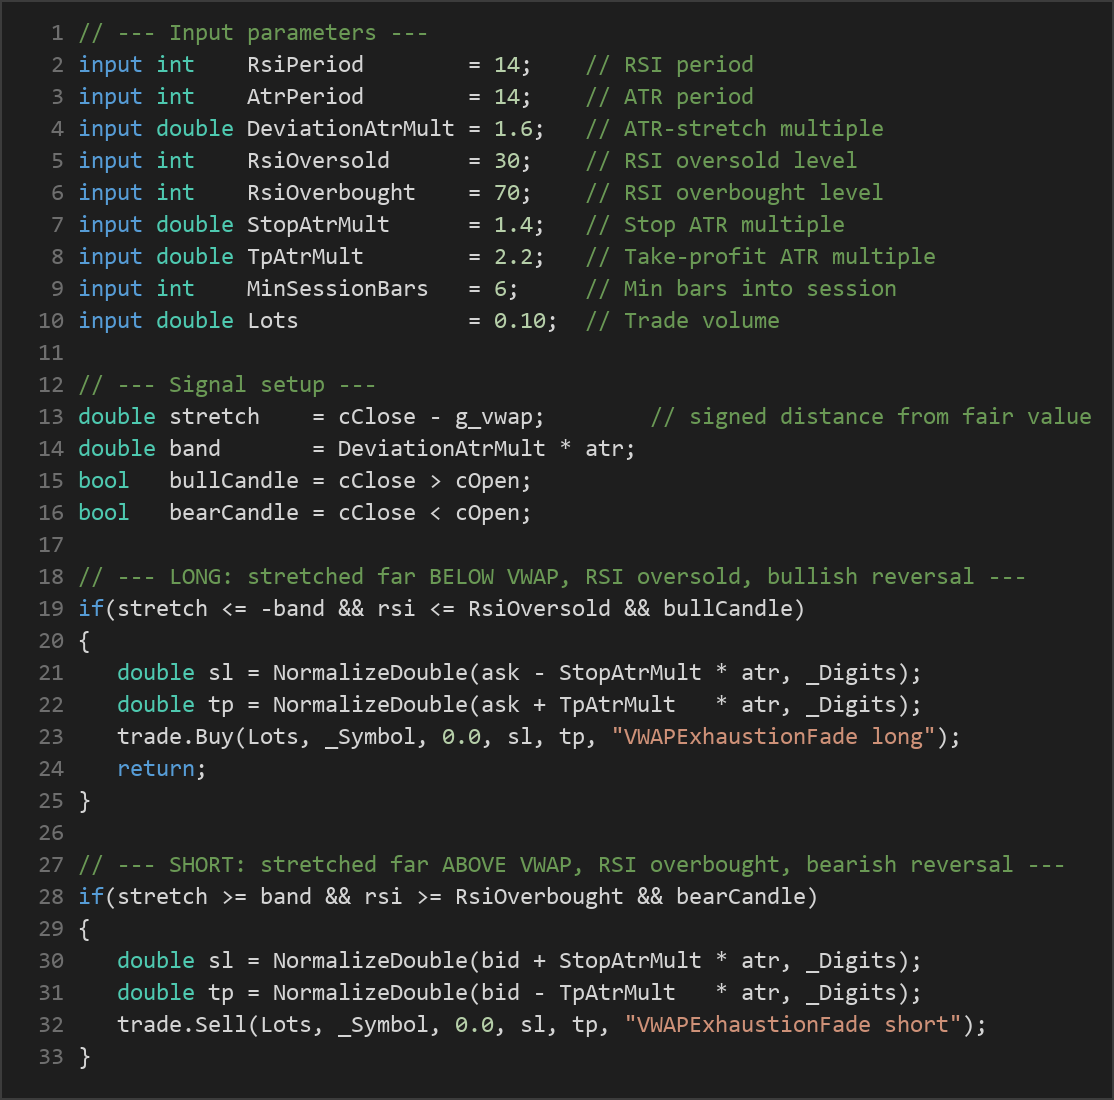This screenshot has width=1114, height=1100.
Task: Click the RsiOverbought input name
Action: pos(330,193)
